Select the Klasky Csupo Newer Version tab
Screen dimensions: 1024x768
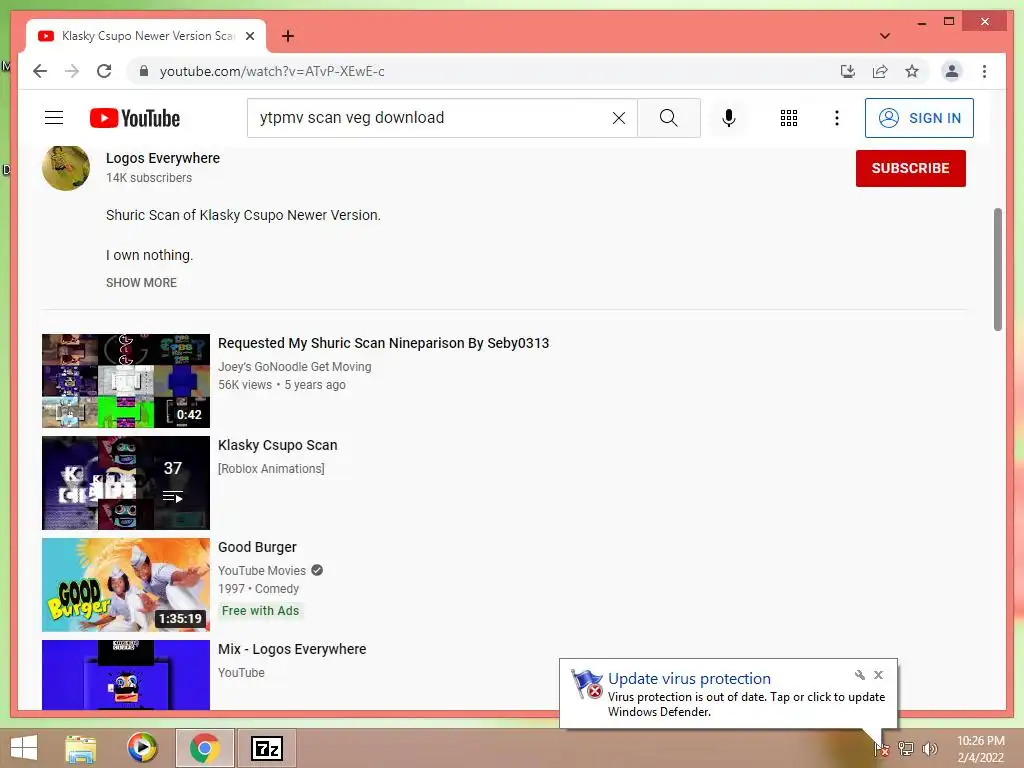[146, 36]
